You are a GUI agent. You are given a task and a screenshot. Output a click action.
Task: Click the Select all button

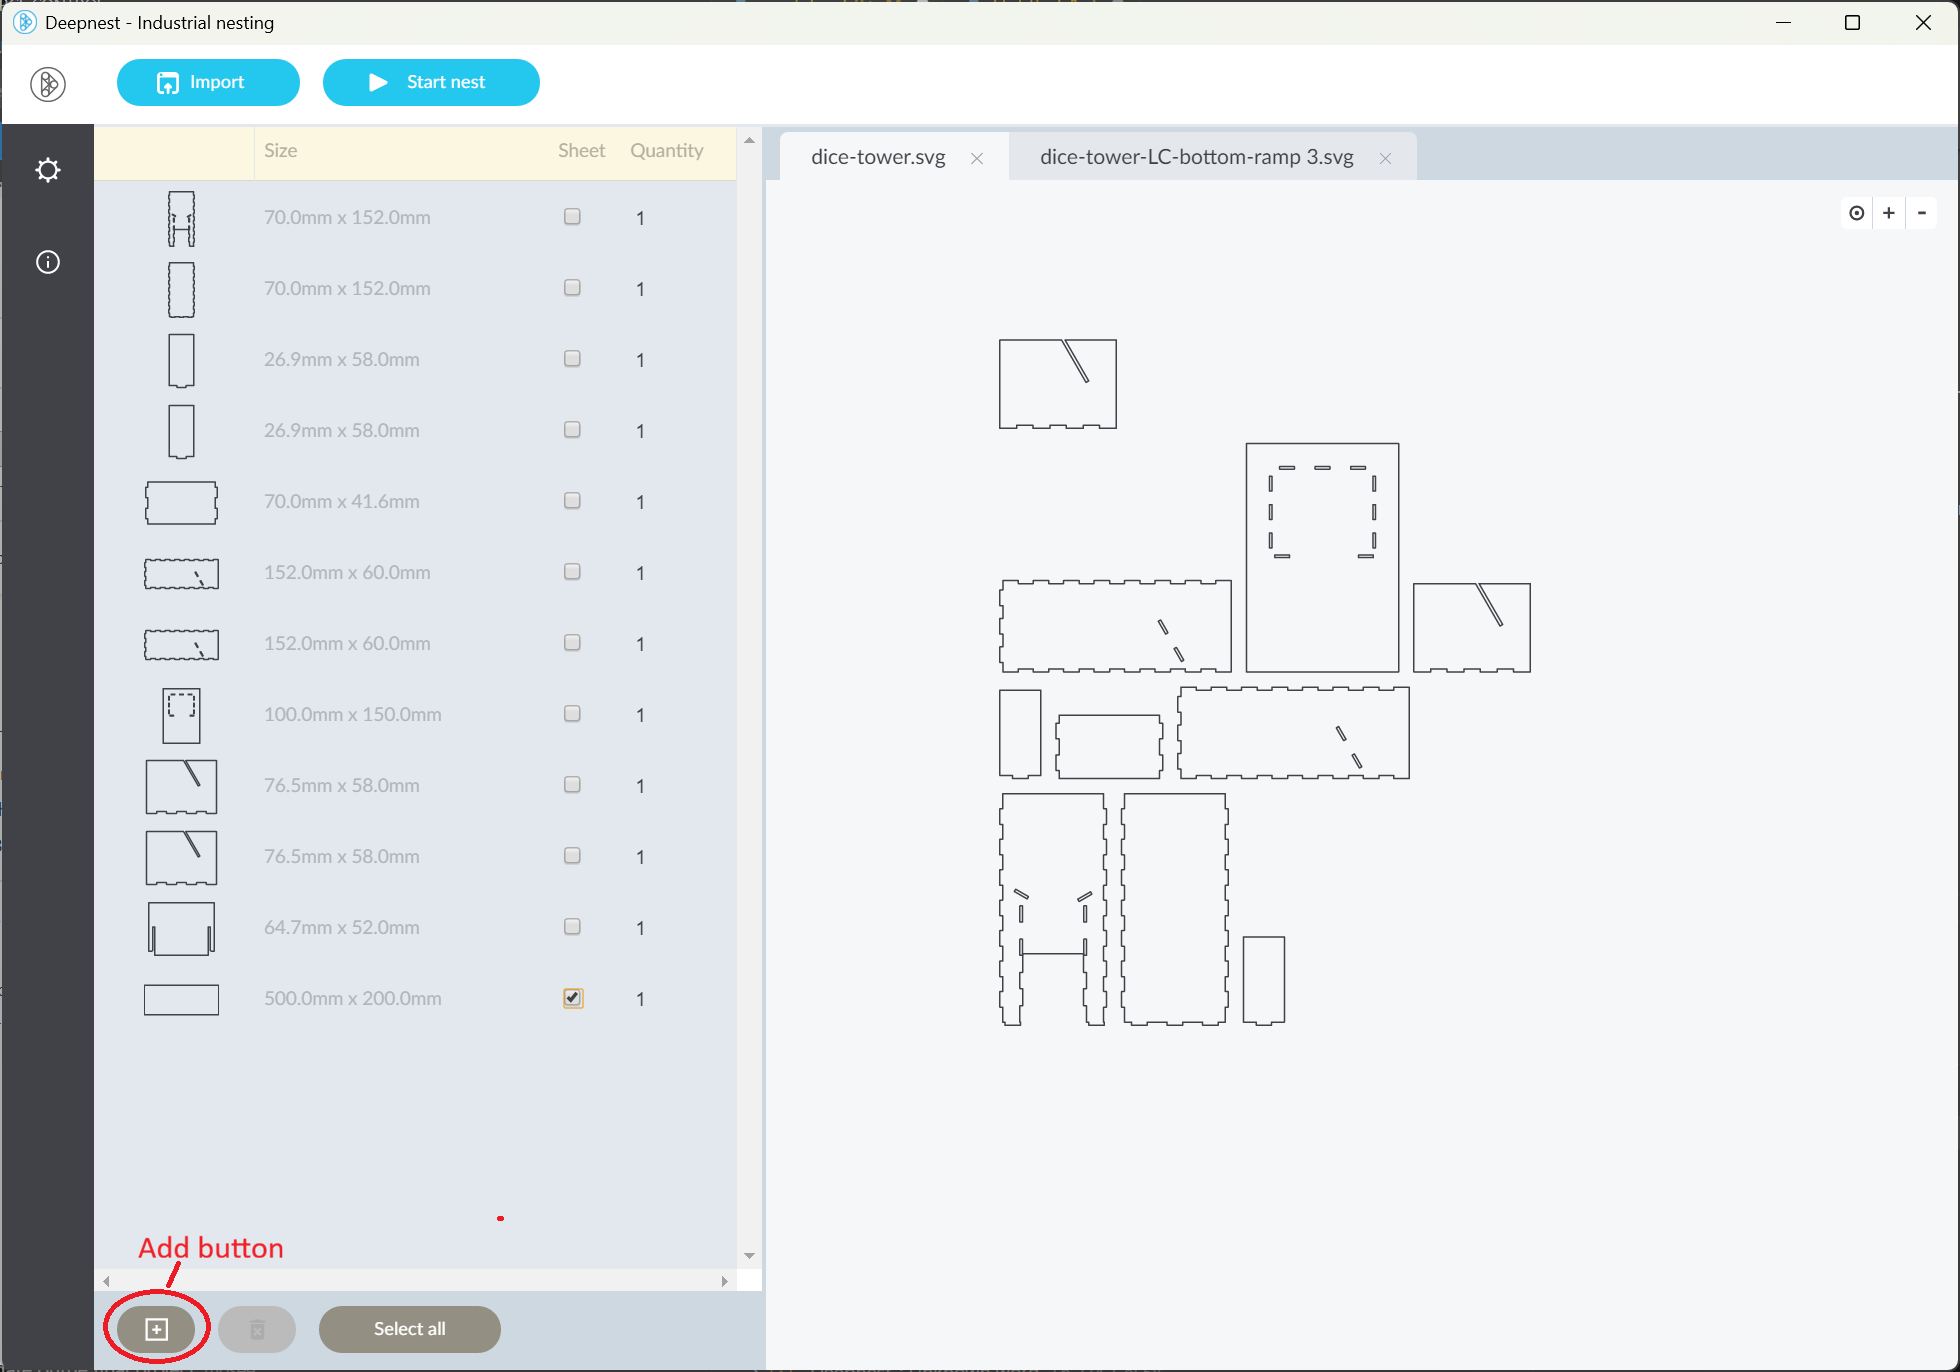409,1329
